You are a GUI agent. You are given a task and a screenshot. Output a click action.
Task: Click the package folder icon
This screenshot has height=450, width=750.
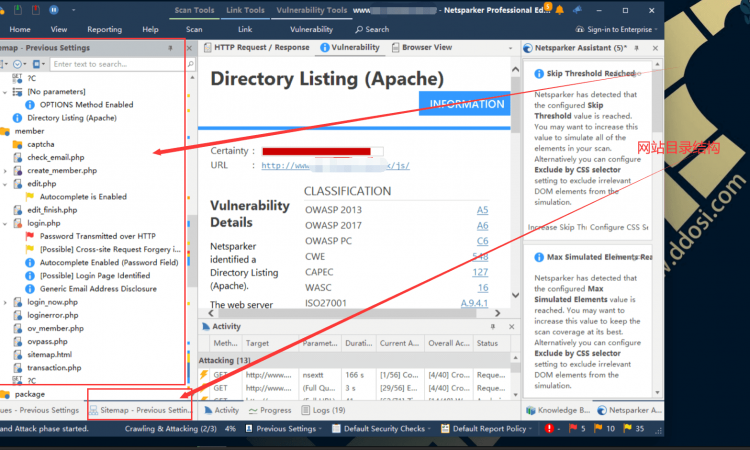click(5, 394)
